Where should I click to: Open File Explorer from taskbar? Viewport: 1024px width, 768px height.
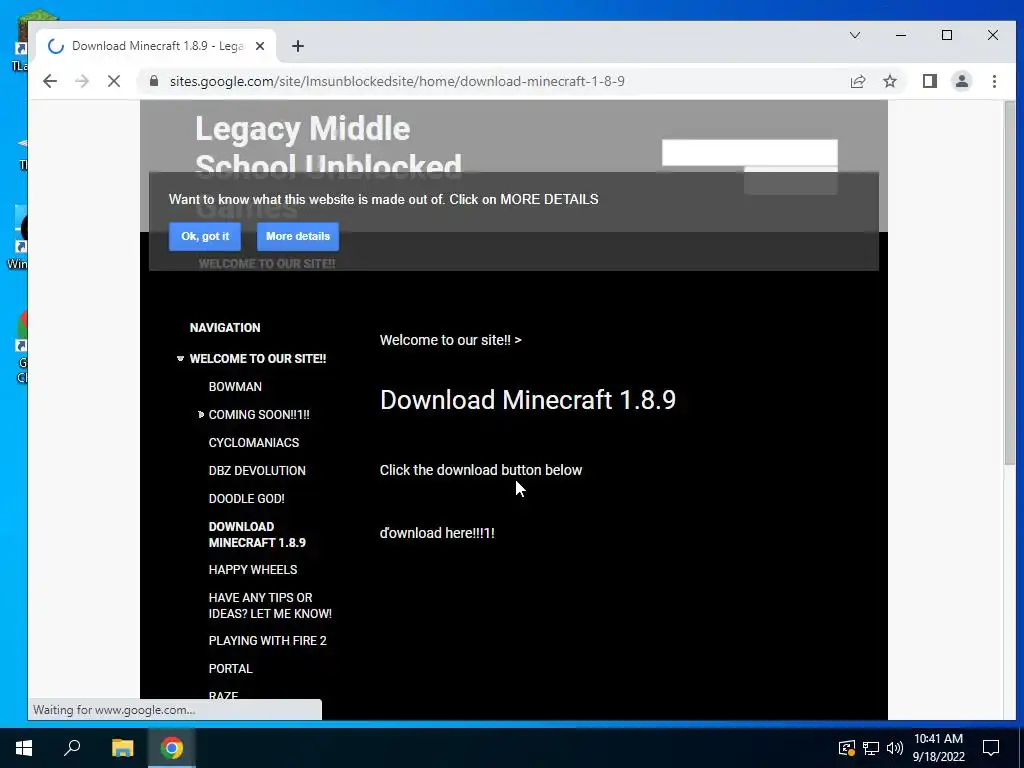coord(122,748)
